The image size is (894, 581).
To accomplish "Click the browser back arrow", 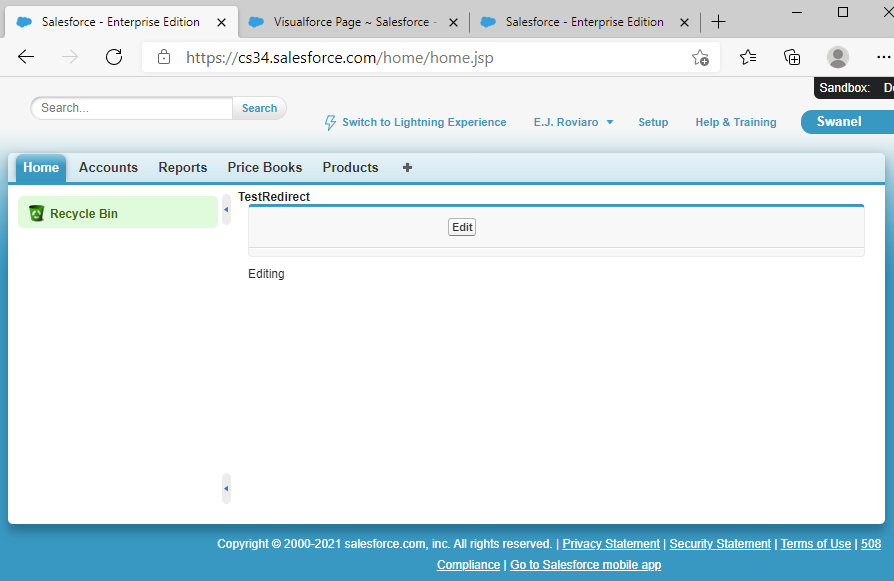I will point(26,57).
